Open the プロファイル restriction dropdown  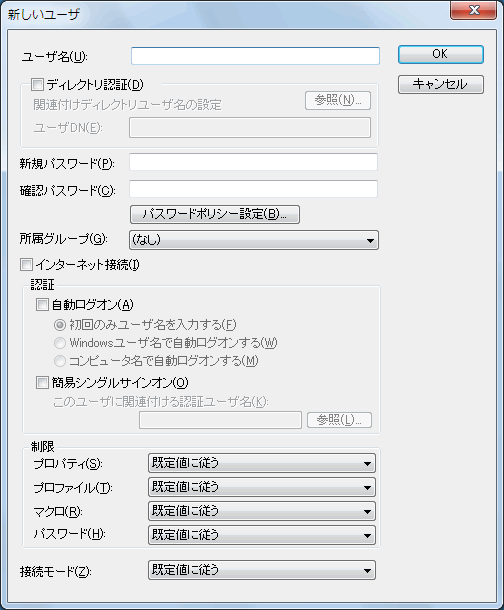pos(262,487)
